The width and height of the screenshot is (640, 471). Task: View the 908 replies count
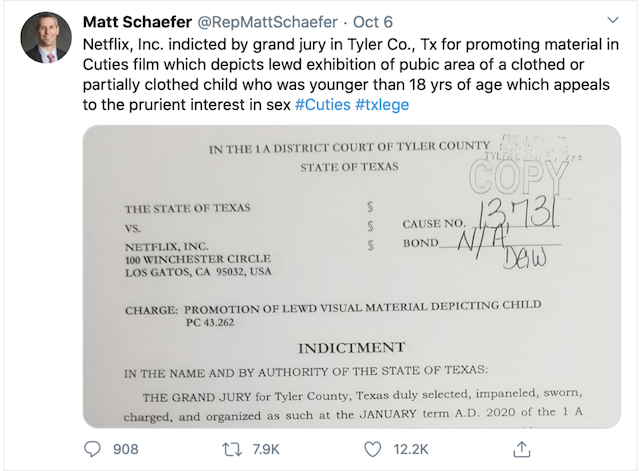point(126,449)
